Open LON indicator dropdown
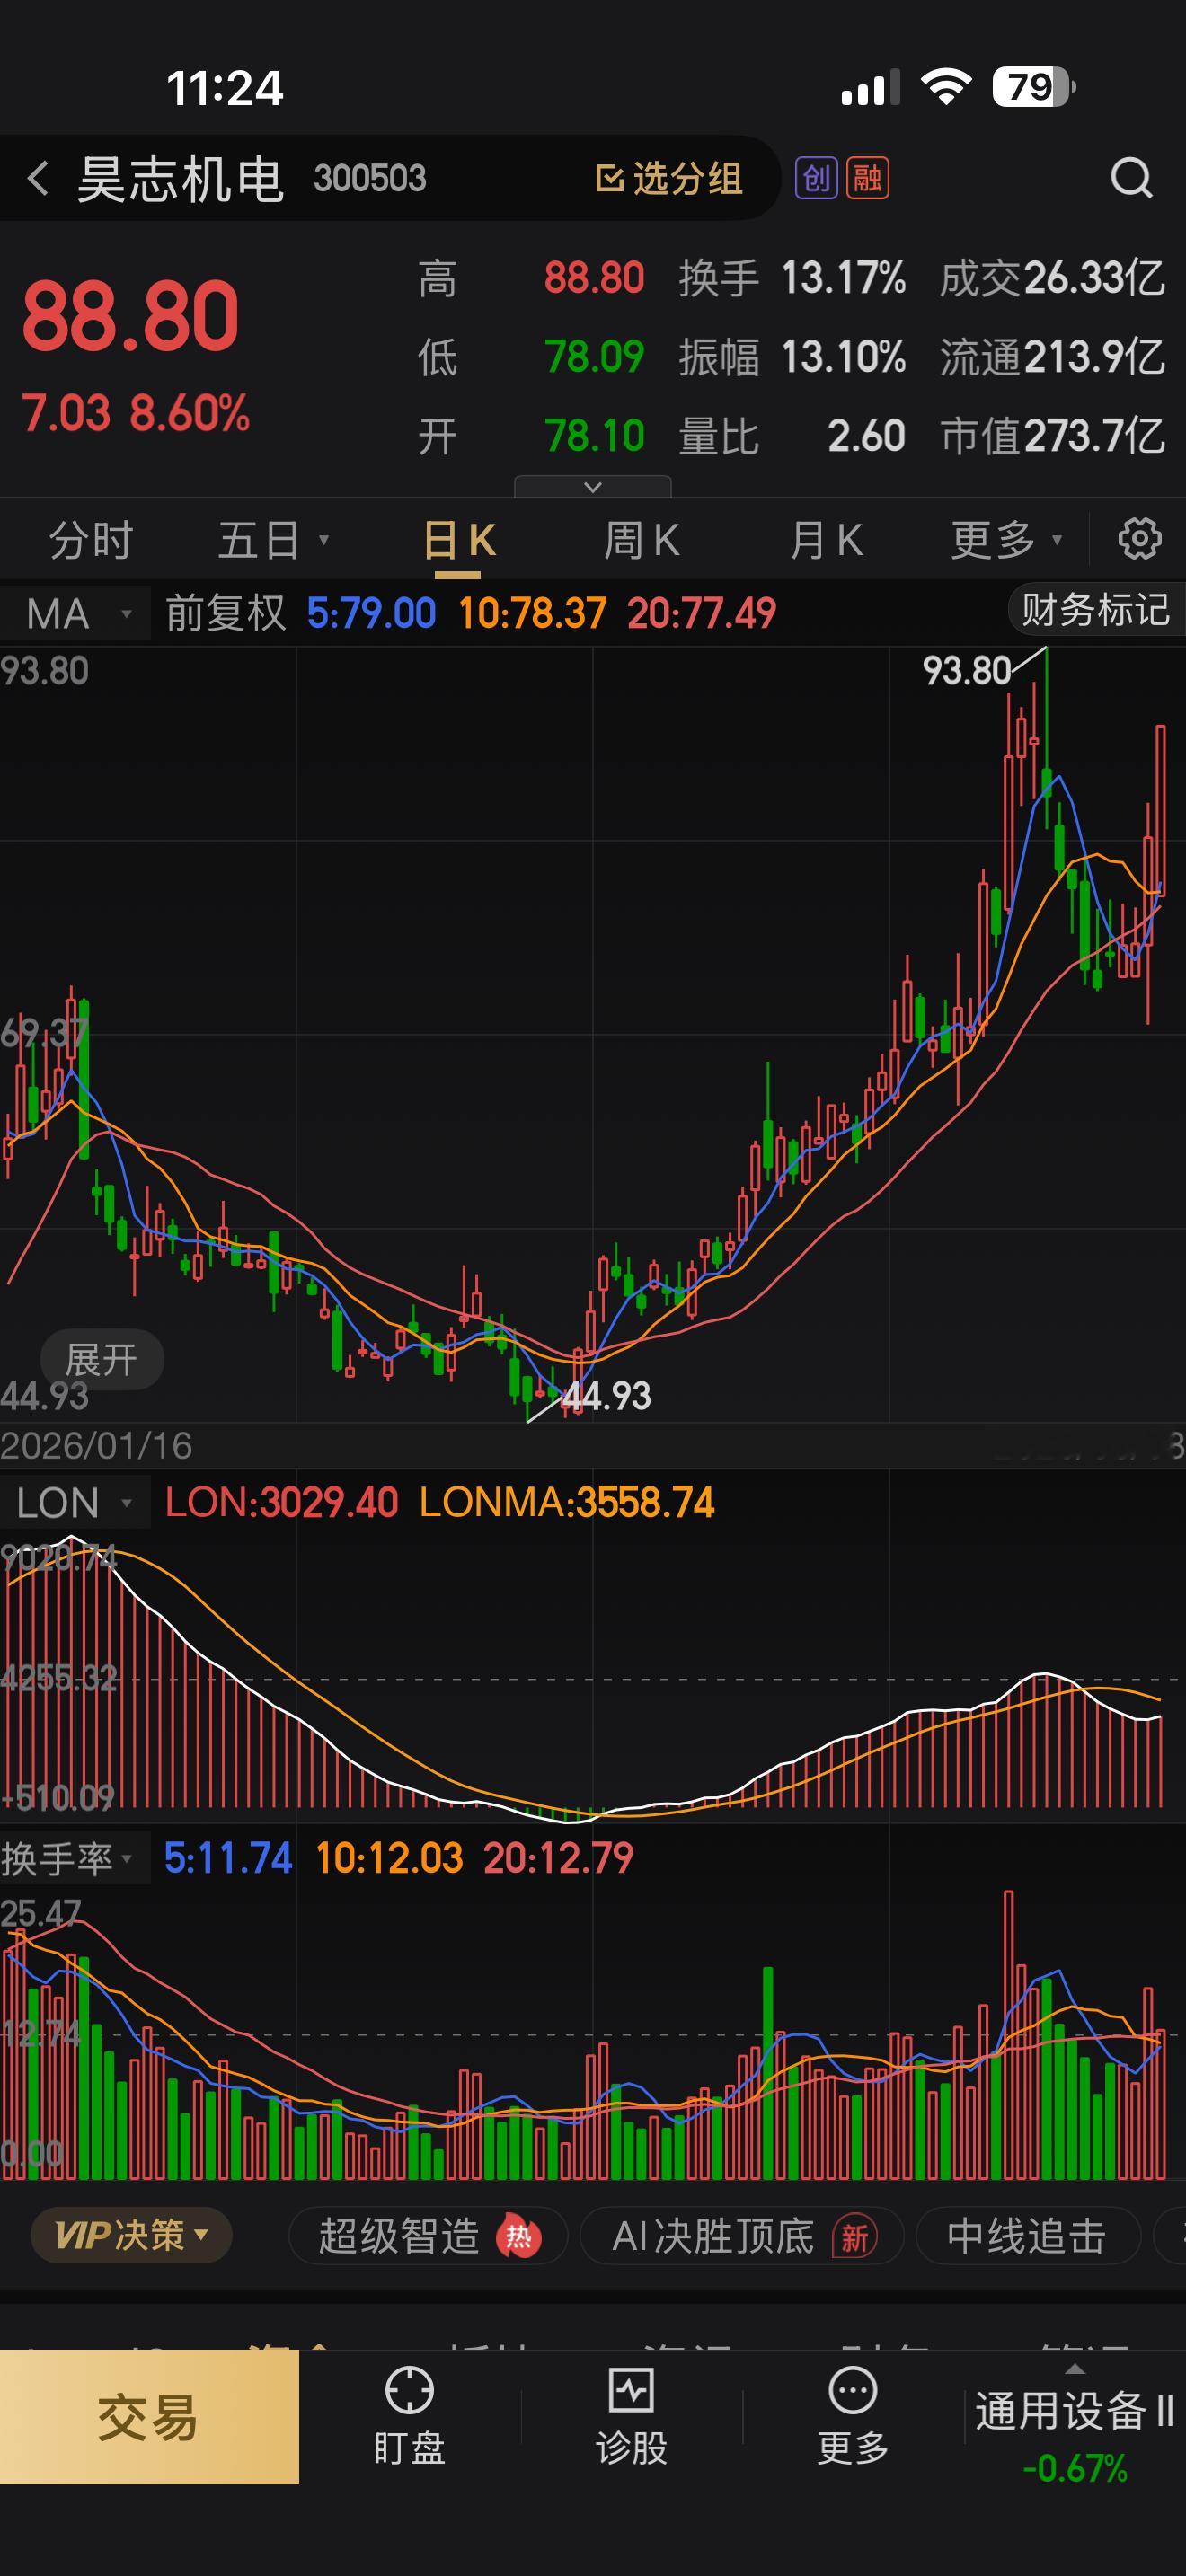 75,1503
